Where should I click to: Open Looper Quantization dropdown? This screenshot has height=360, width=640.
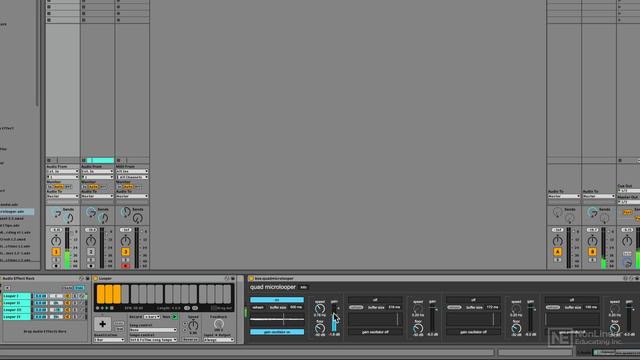click(x=109, y=340)
